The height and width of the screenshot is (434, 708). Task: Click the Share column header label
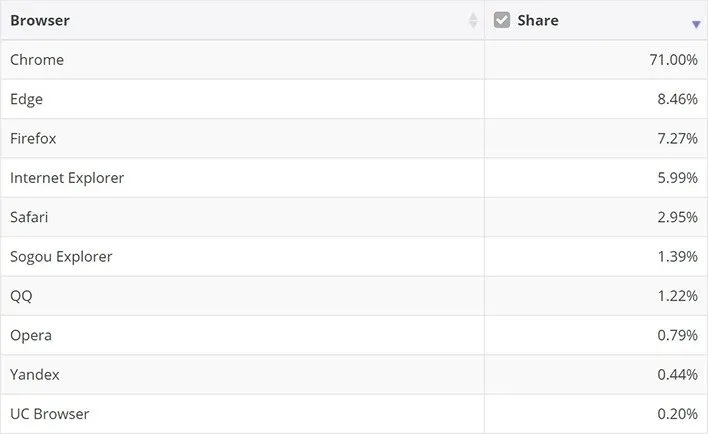tap(538, 20)
